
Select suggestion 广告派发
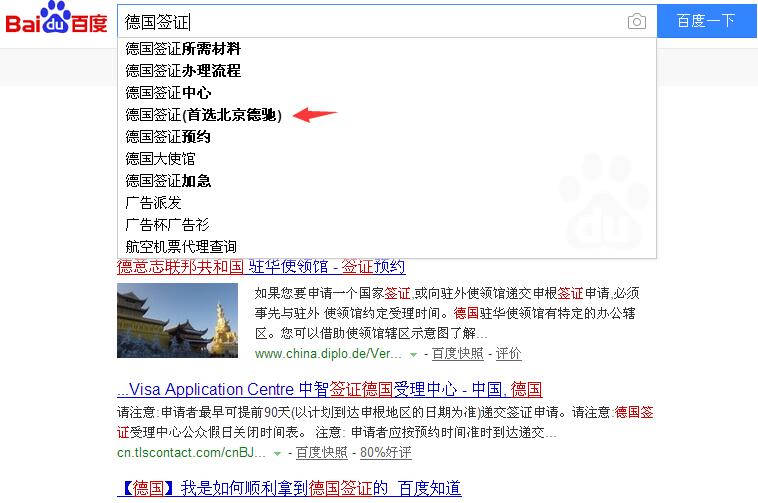click(386, 202)
